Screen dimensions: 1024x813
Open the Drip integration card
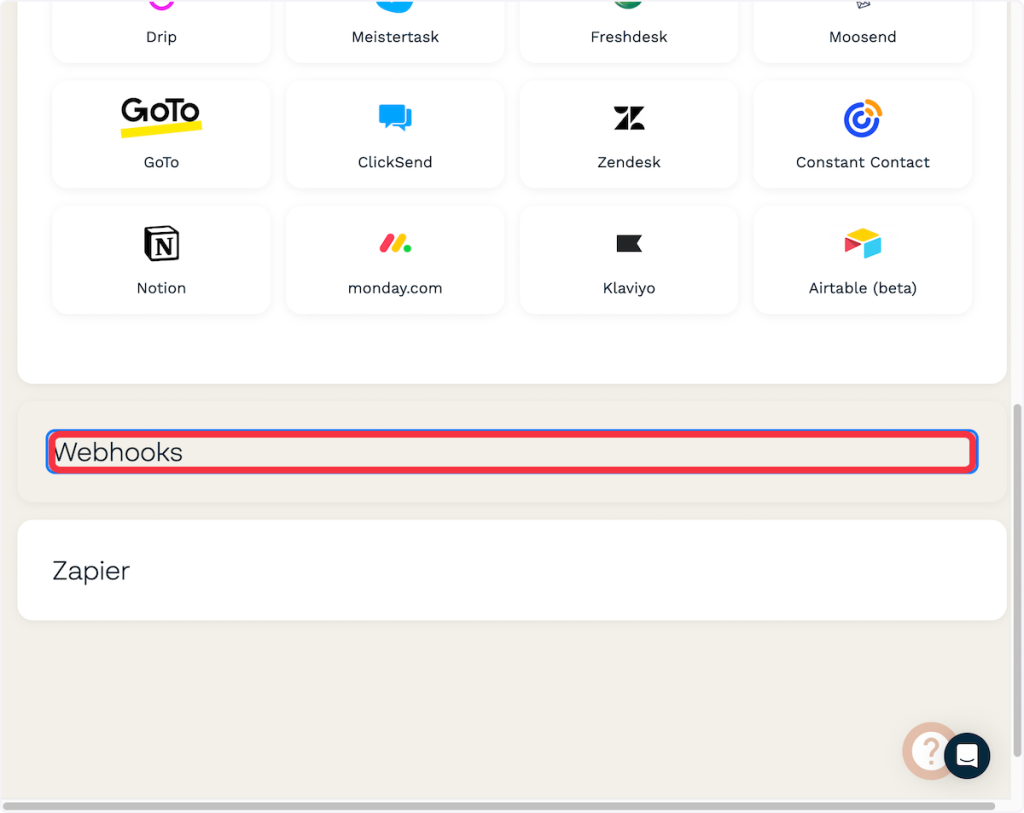161,30
